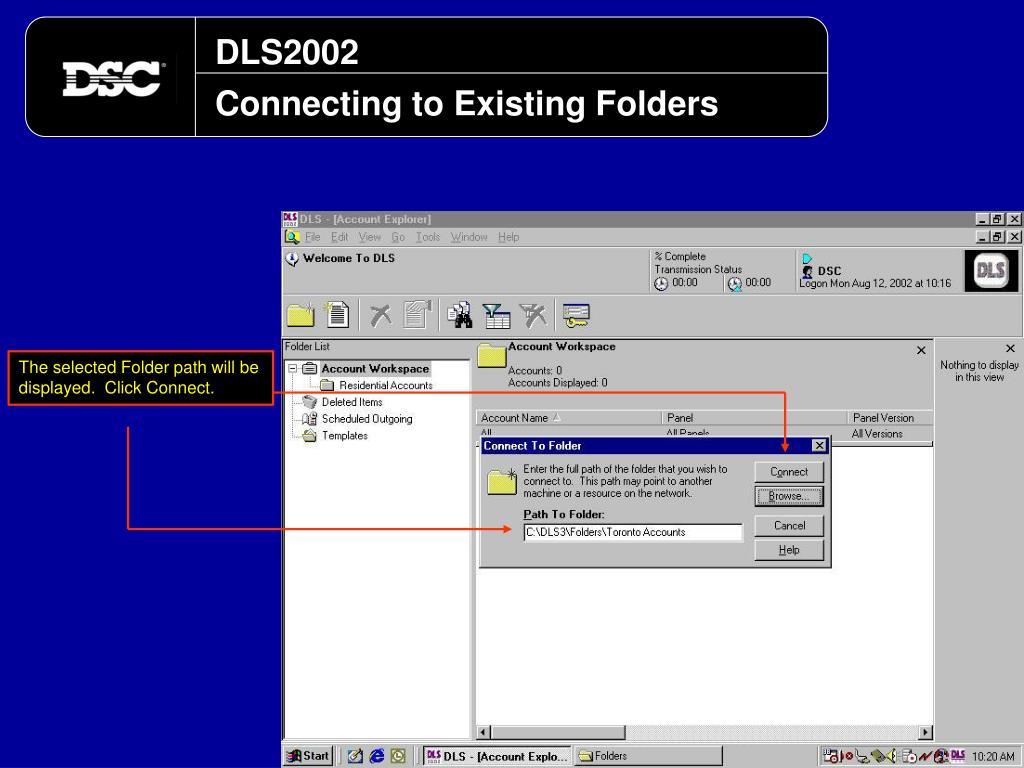Screen dimensions: 1024x768
Task: Click Logon Mon Aug 12, 2002 text
Action: (874, 283)
